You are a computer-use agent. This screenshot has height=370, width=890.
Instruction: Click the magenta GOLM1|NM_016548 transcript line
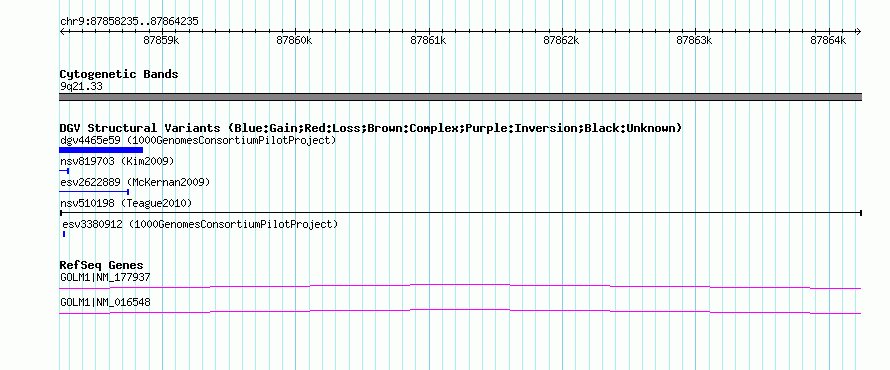pyautogui.click(x=460, y=312)
